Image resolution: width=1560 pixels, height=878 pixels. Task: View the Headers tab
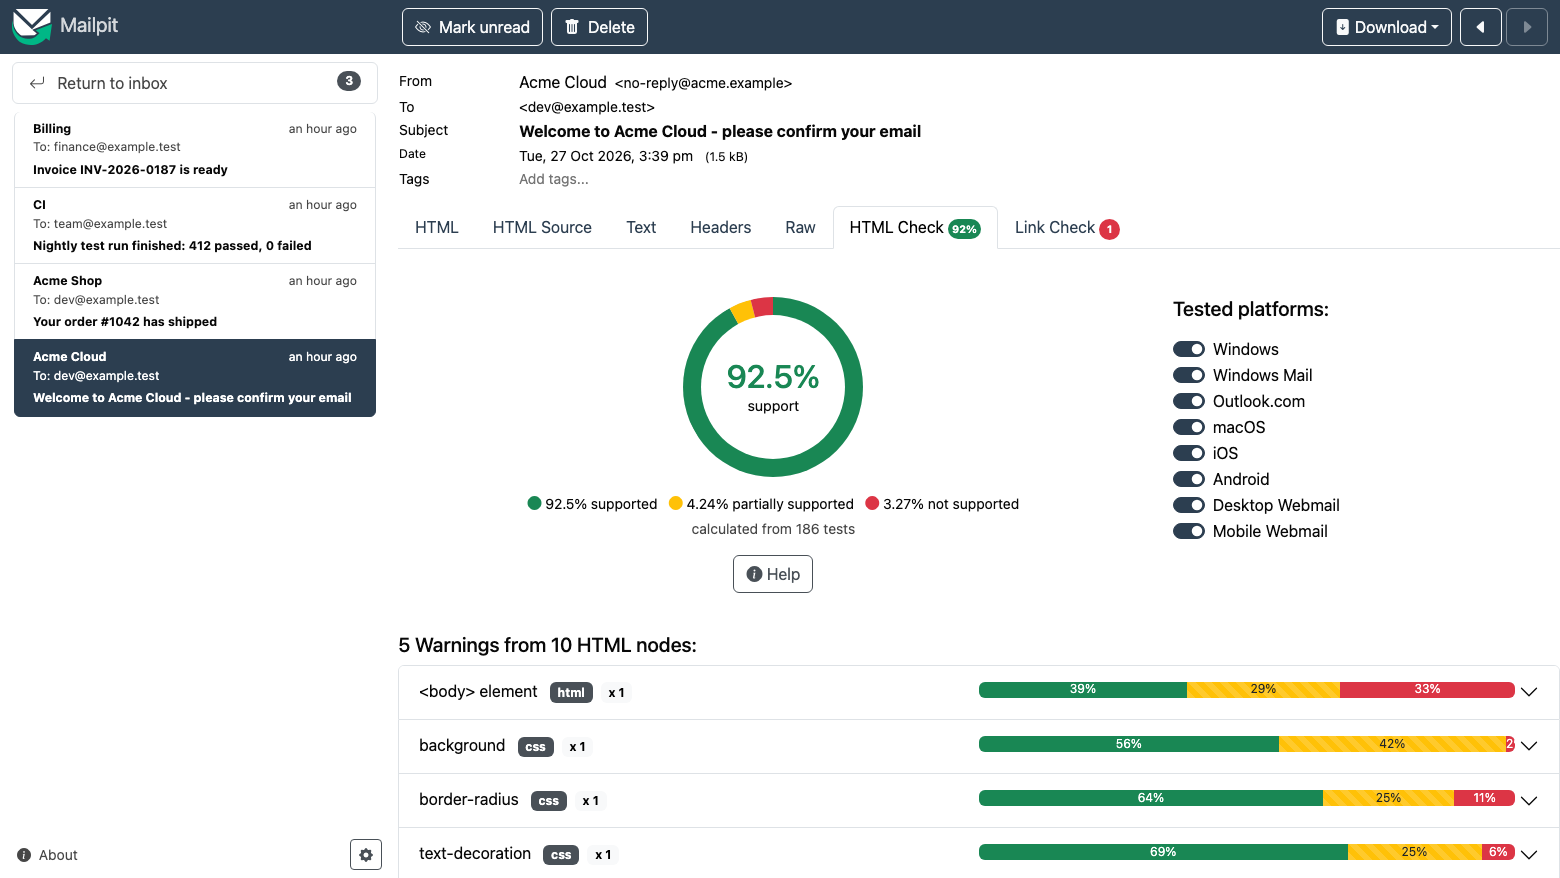[720, 227]
